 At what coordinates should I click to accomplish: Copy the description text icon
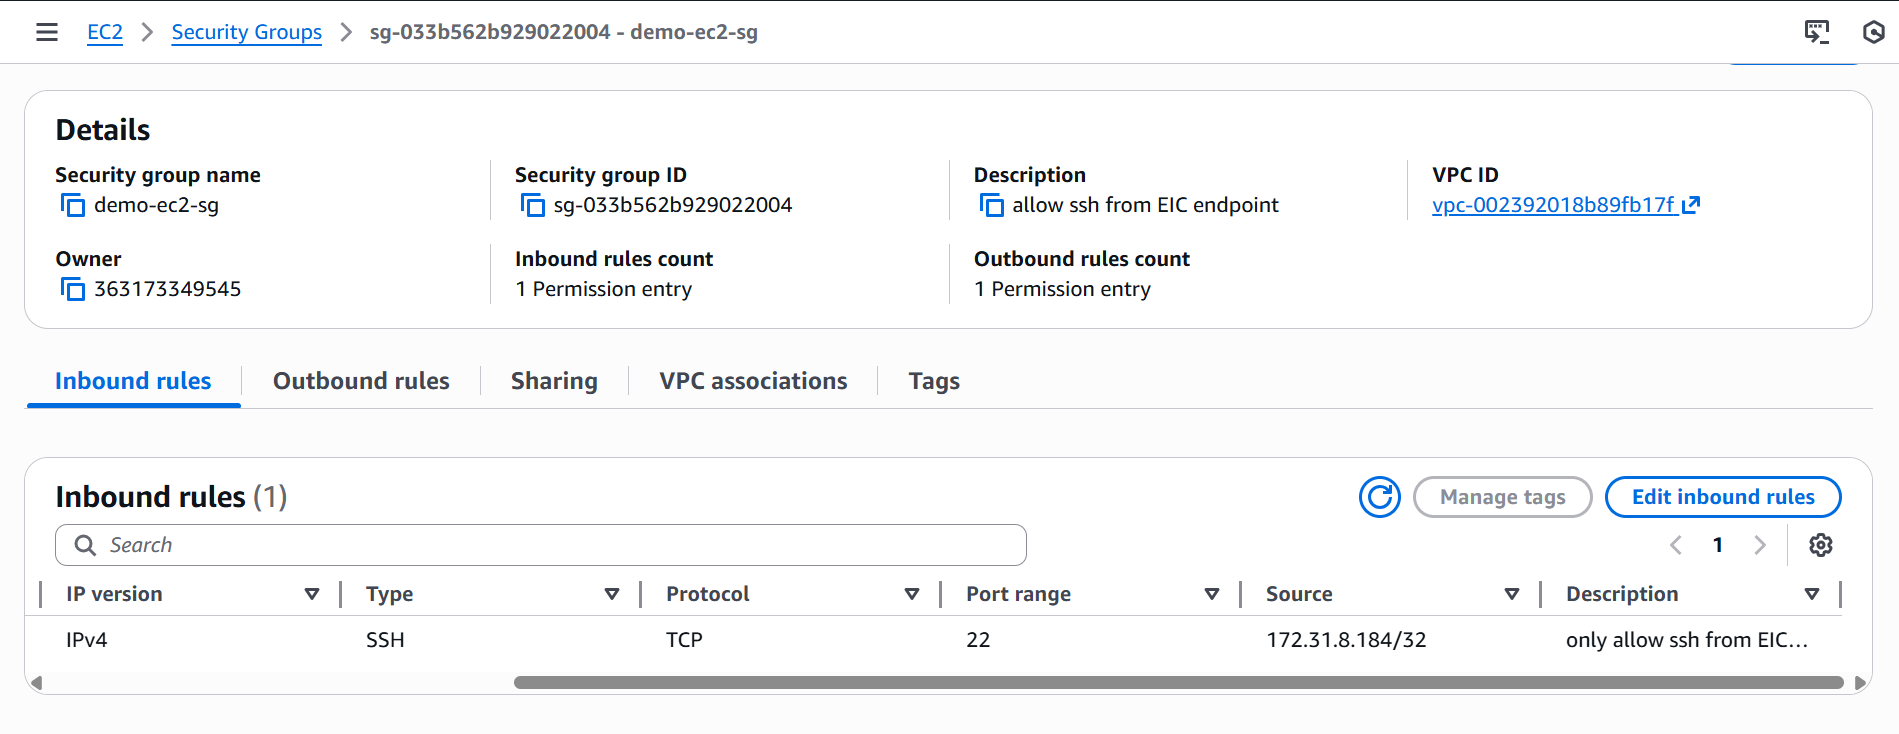click(x=991, y=205)
